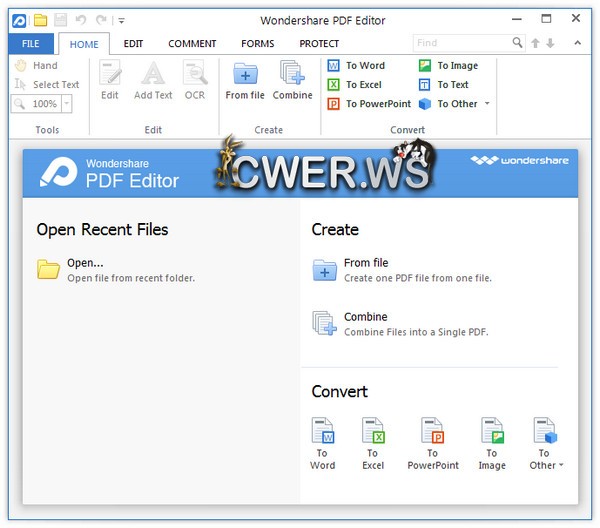Click the large To Image icon below Convert
600x528 pixels.
tap(491, 443)
